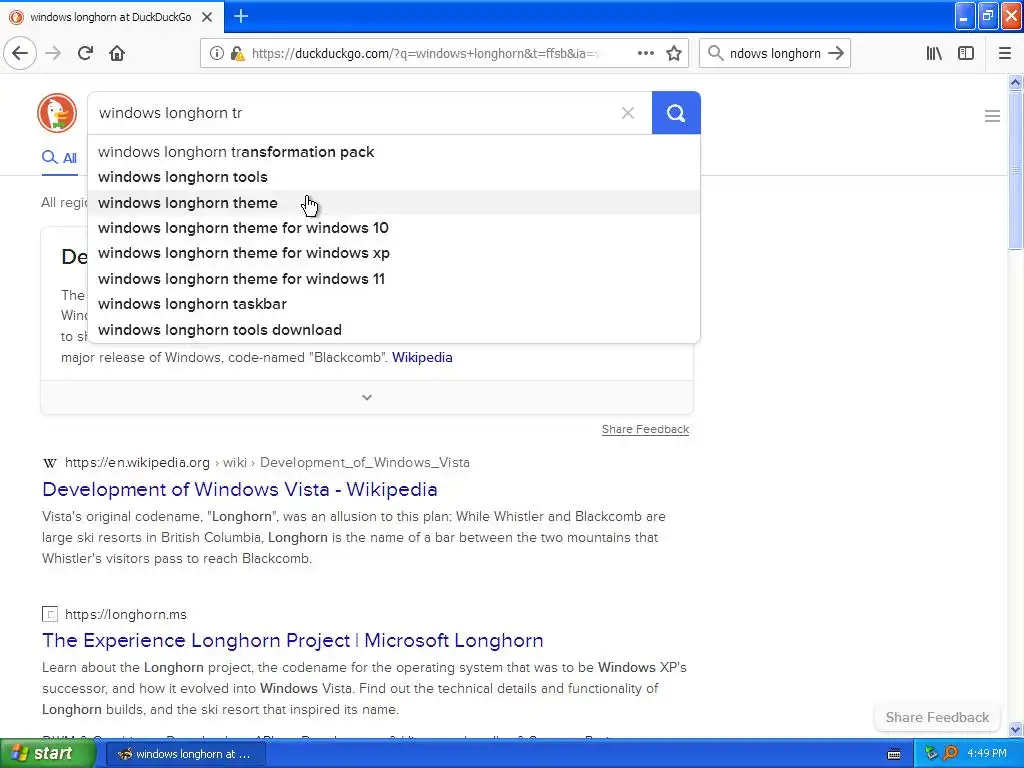This screenshot has width=1024, height=768.
Task: Open page actions three-dot menu
Action: tap(645, 54)
